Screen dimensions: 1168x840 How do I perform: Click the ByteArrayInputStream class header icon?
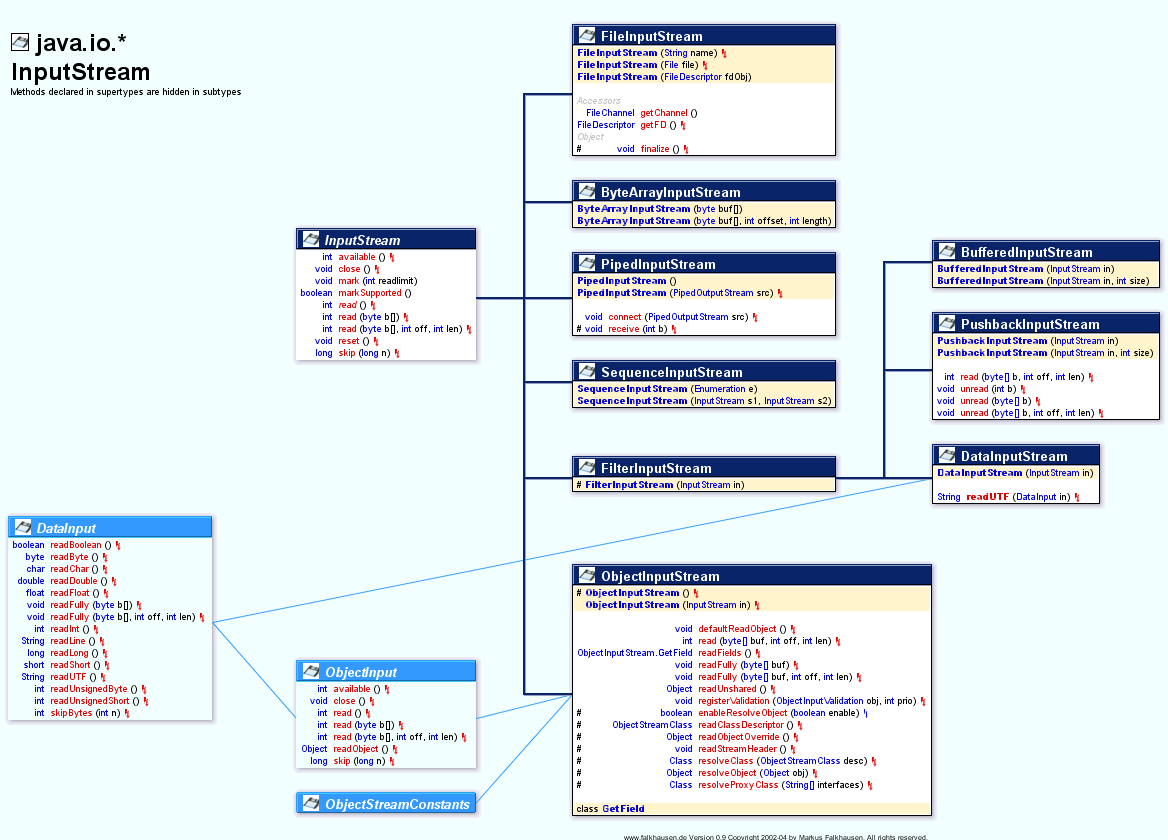coord(586,192)
